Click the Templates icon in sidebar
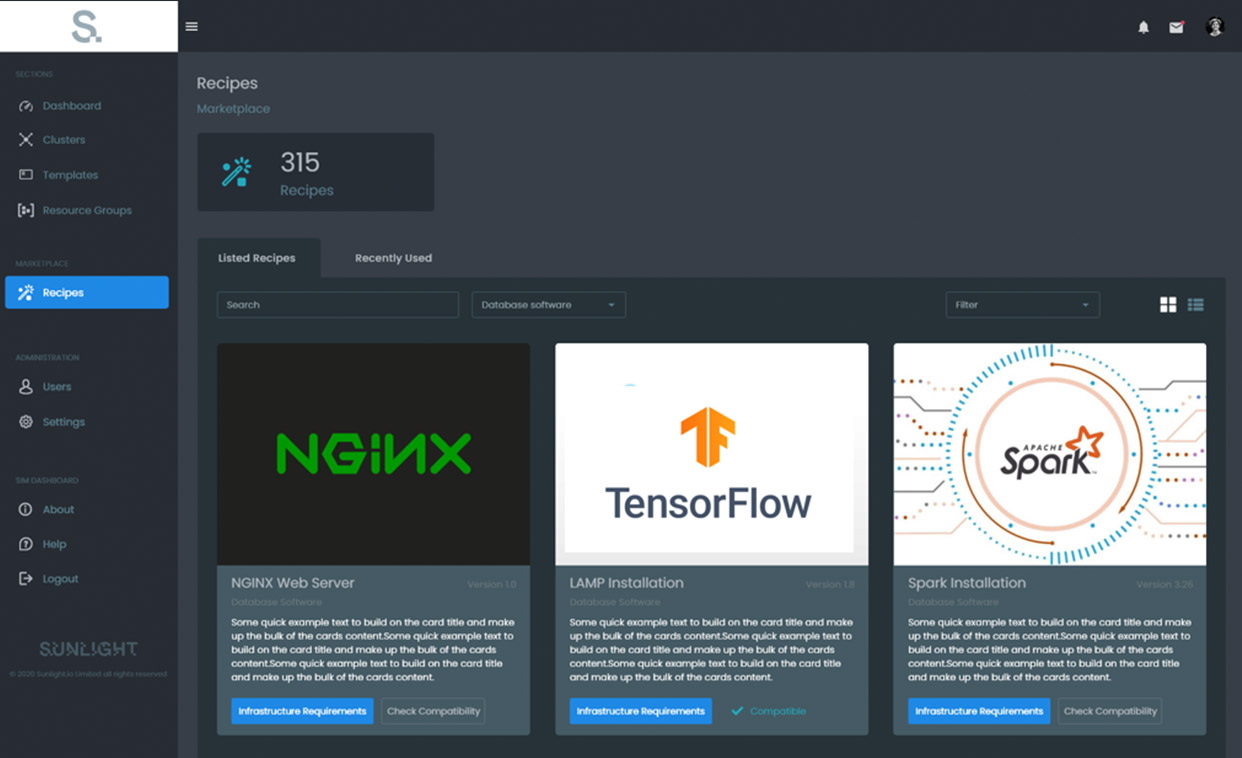 pos(26,175)
